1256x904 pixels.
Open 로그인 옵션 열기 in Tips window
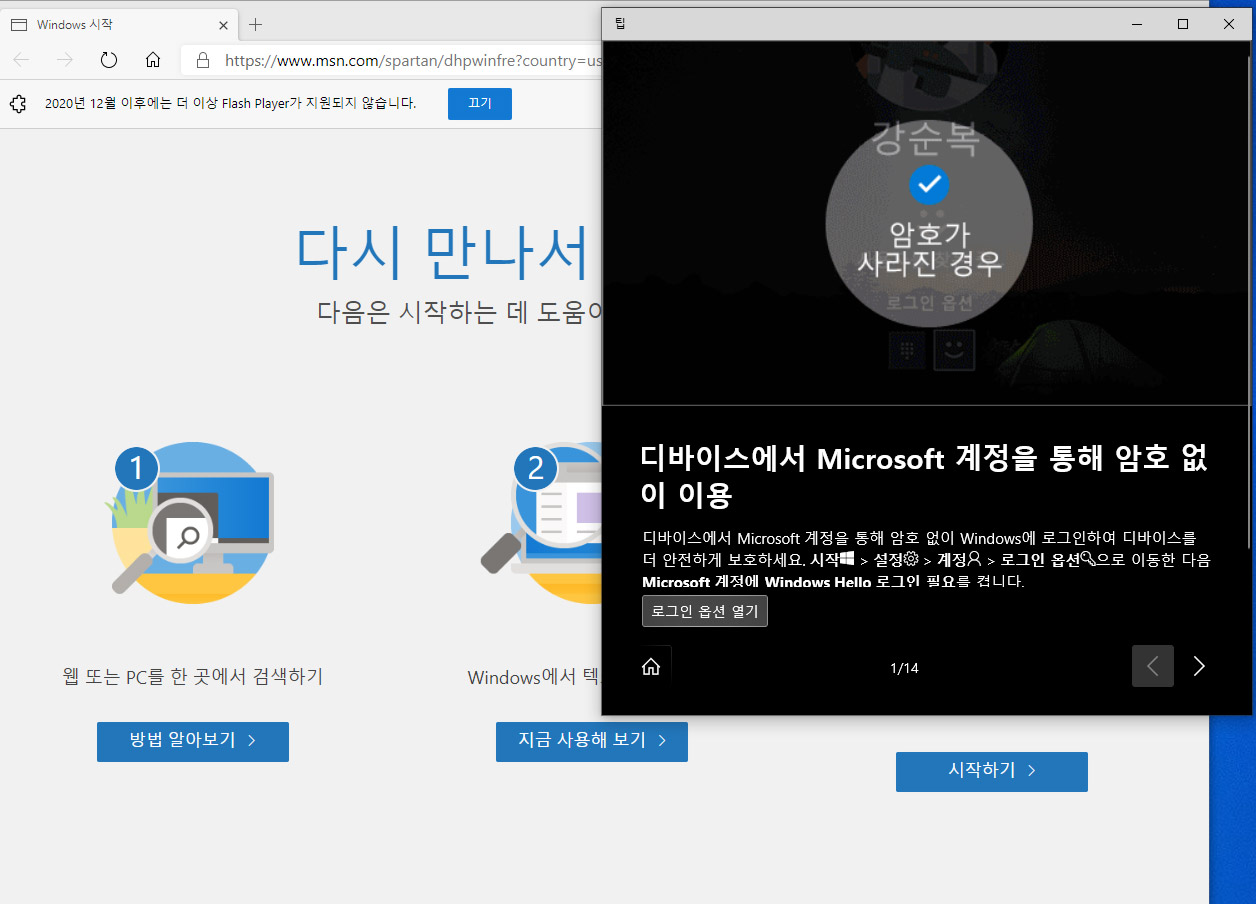[x=705, y=611]
